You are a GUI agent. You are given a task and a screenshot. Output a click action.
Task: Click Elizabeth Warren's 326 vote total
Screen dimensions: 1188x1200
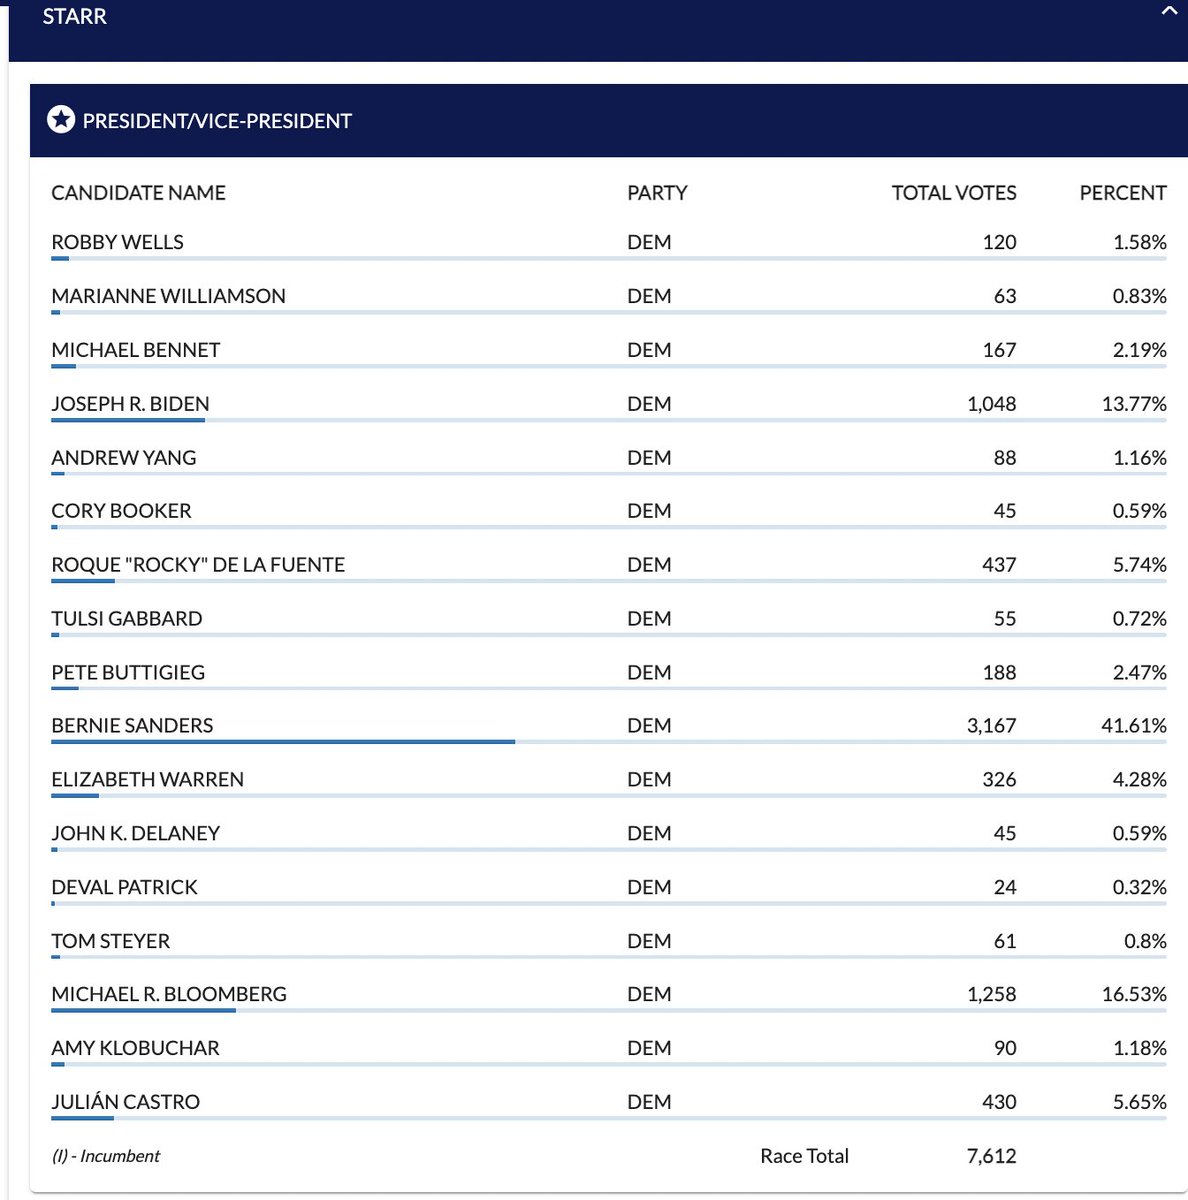[x=999, y=780]
